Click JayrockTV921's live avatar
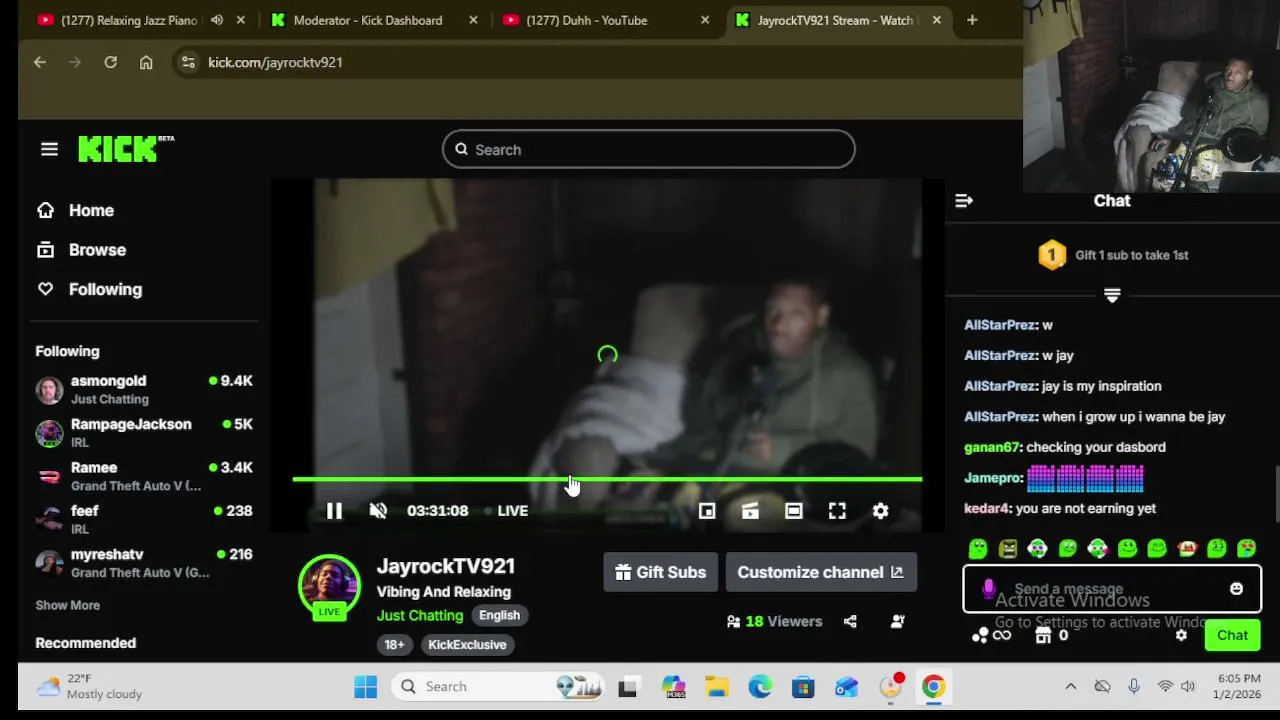Viewport: 1280px width, 720px height. pos(329,586)
